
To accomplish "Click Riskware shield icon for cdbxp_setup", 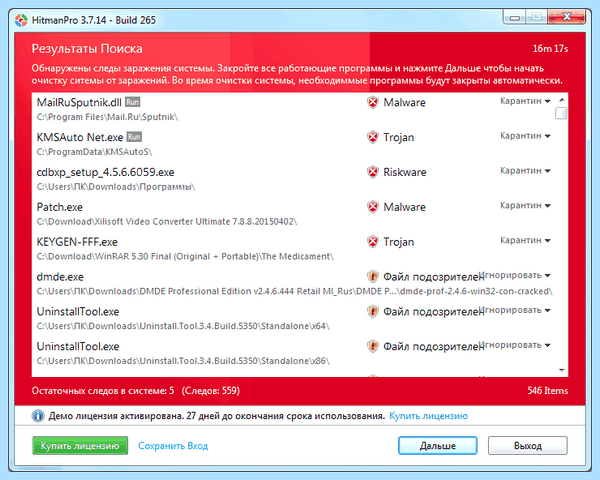I will click(372, 172).
